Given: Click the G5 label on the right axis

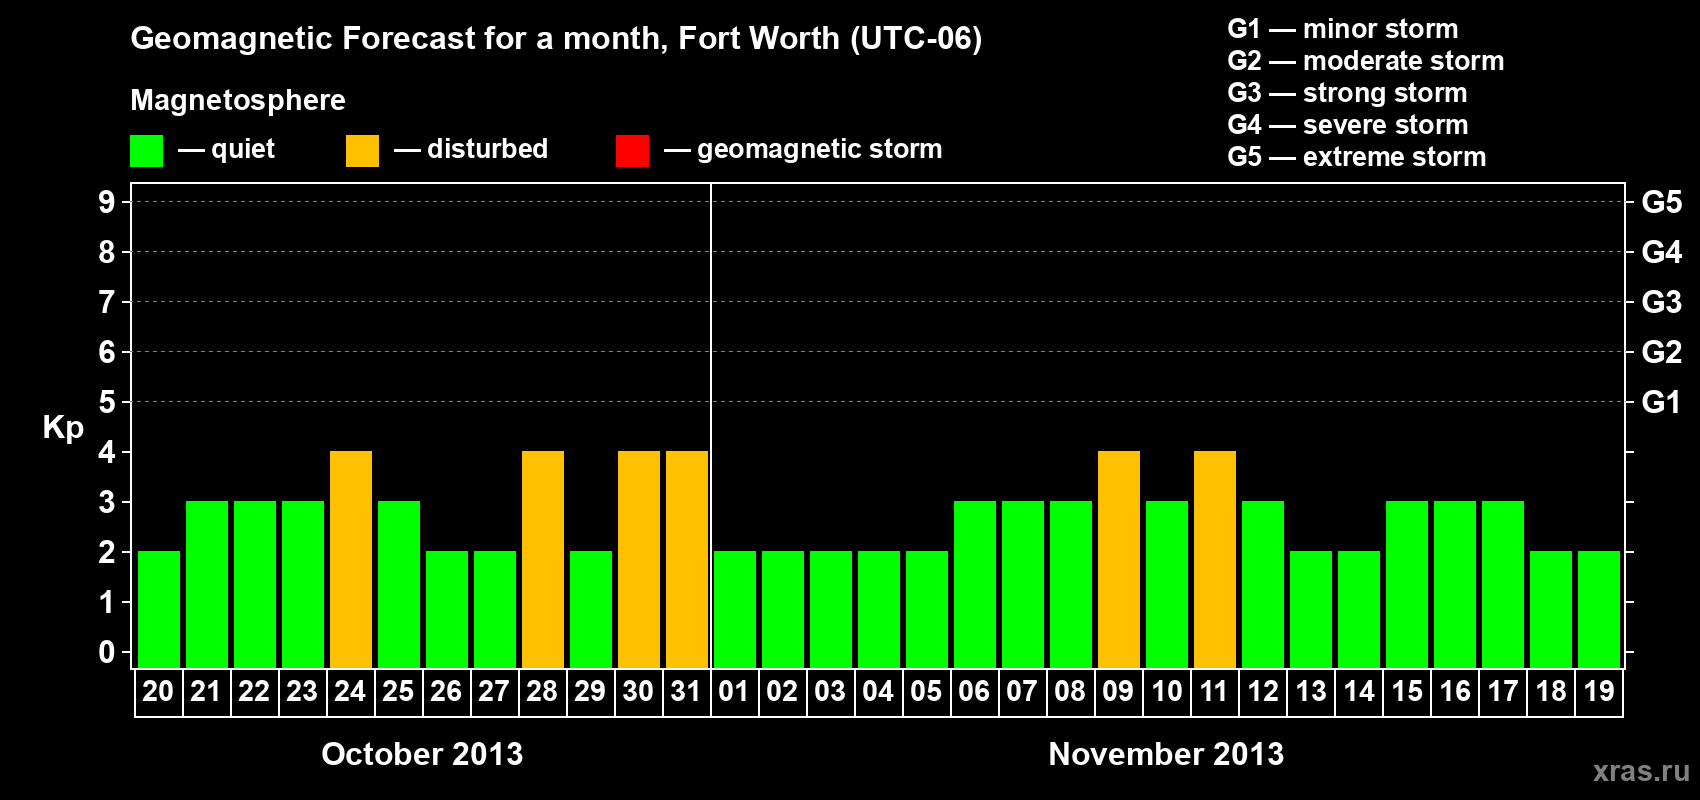Looking at the screenshot, I should (1662, 202).
